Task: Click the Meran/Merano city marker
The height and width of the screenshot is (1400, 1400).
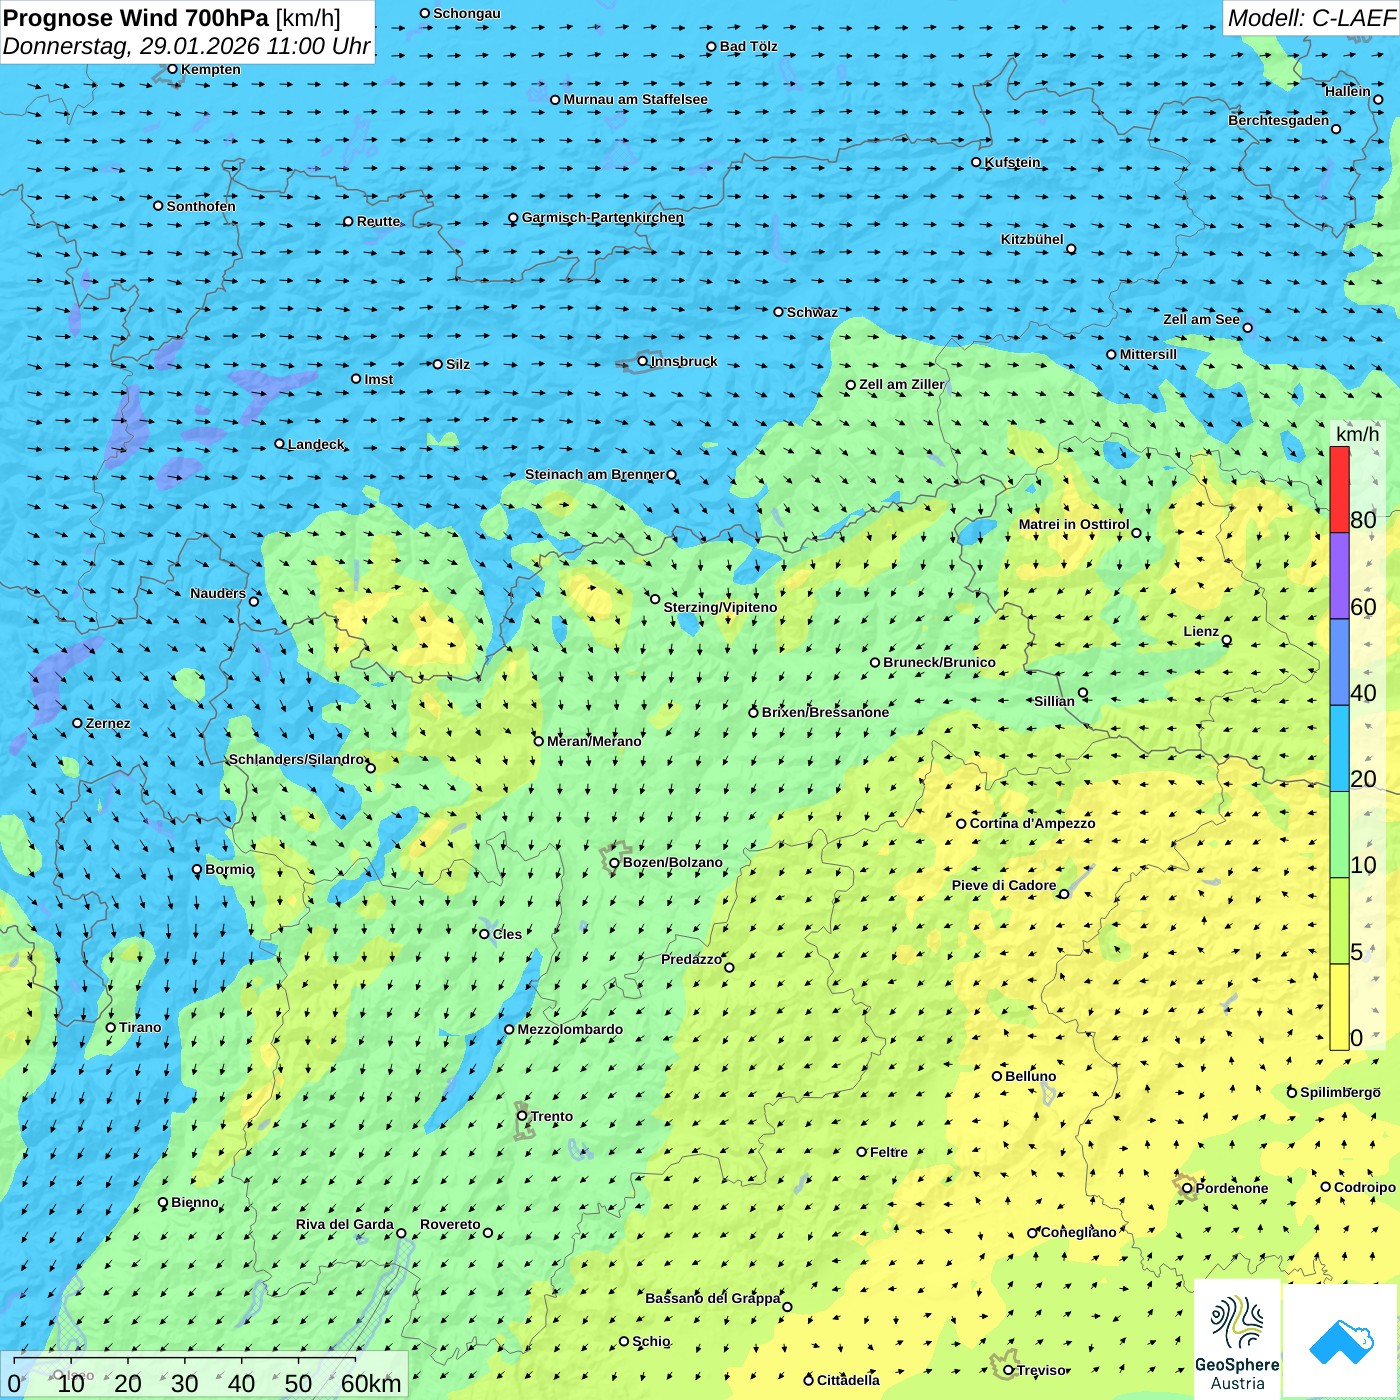Action: [539, 741]
